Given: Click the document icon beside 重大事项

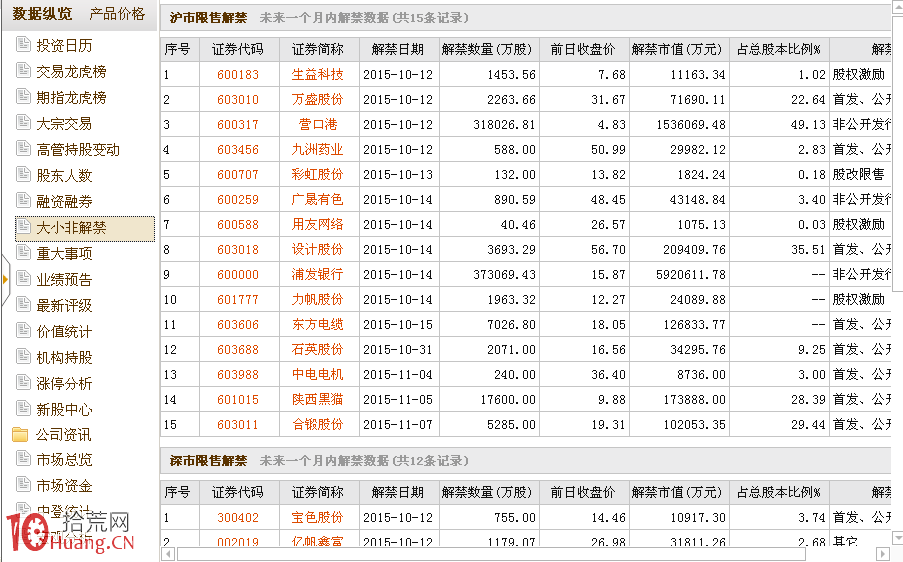Looking at the screenshot, I should tap(23, 252).
